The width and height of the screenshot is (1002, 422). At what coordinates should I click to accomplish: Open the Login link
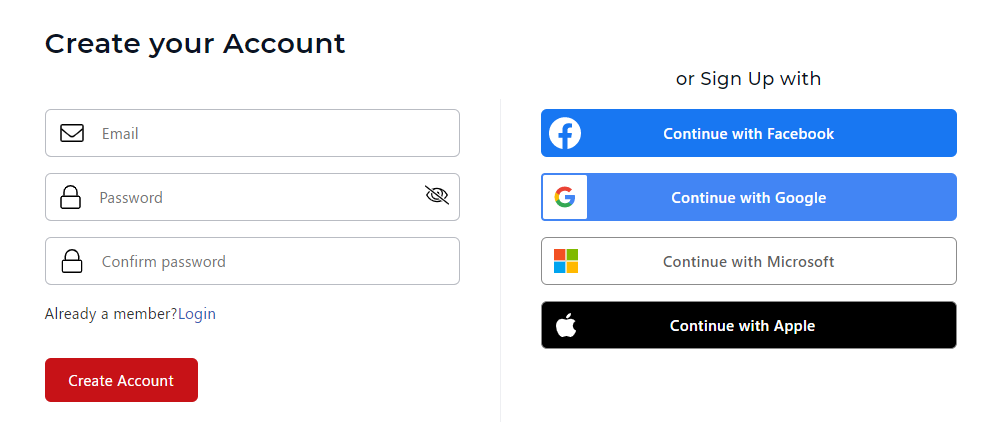(x=197, y=314)
